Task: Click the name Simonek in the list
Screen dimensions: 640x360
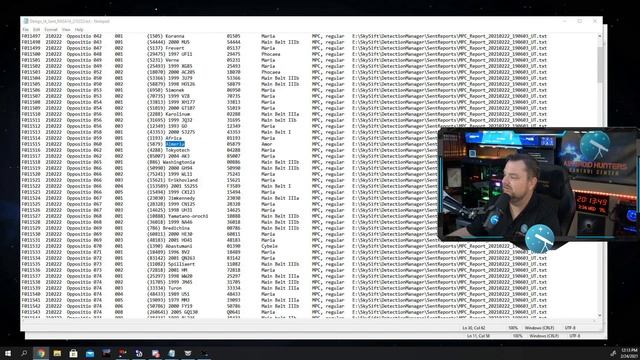Action: 175,90
